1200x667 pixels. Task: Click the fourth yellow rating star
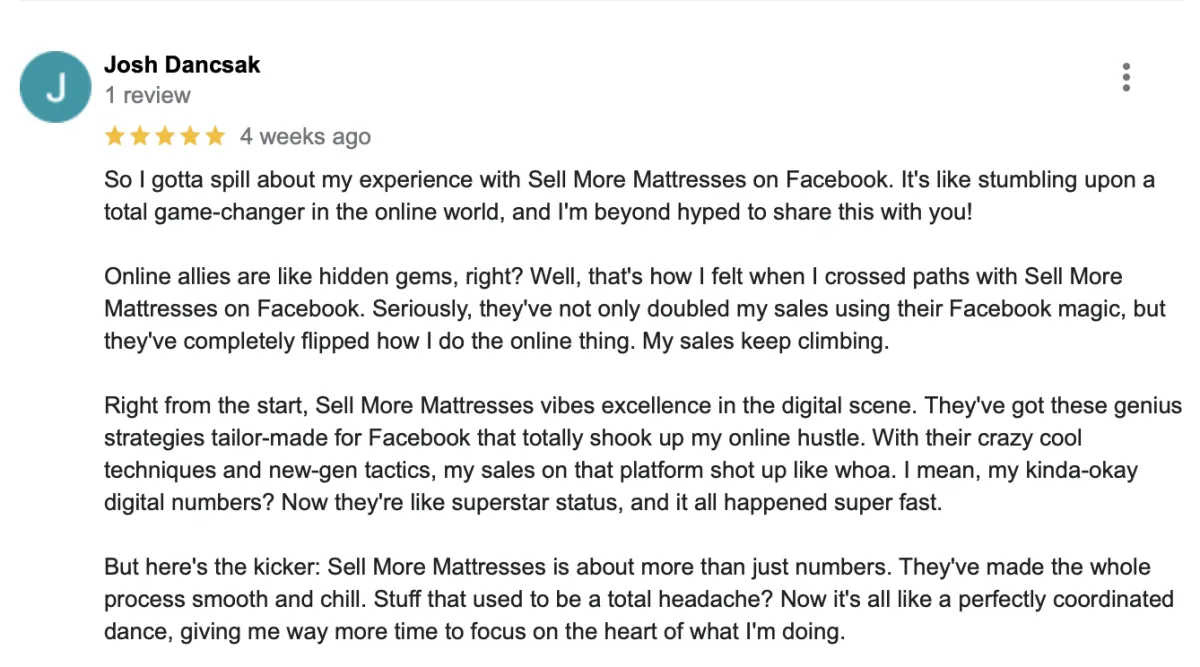(190, 136)
